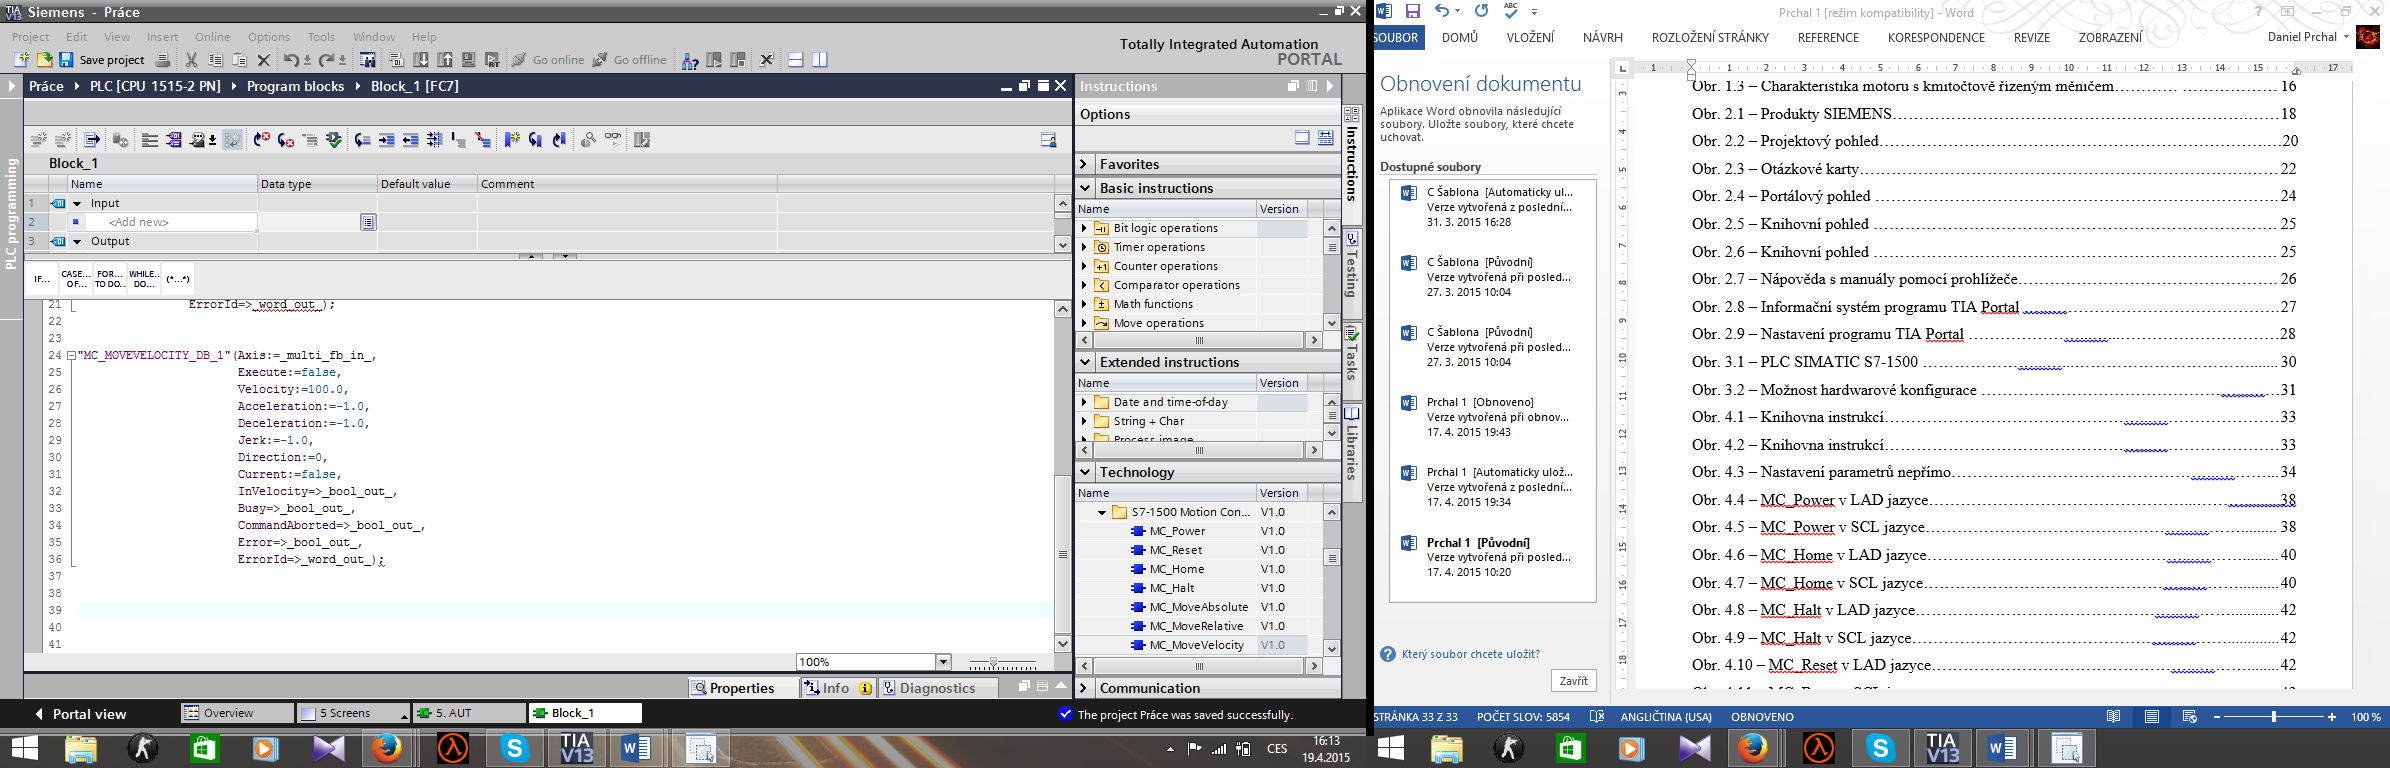2390x768 pixels.
Task: Collapse S7-1500 Motion Control folder
Action: click(x=1102, y=512)
